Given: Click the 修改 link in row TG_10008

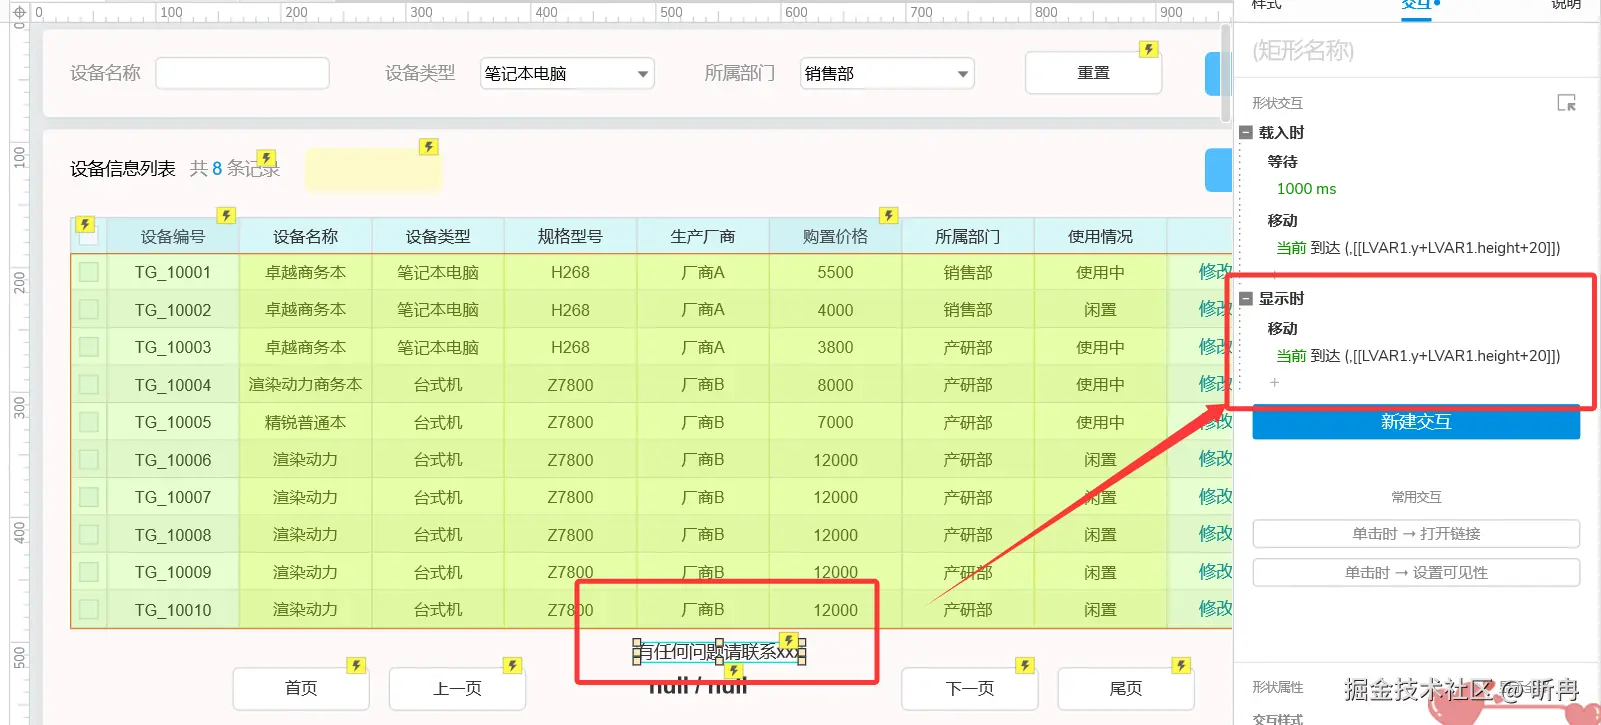Looking at the screenshot, I should coord(1215,534).
